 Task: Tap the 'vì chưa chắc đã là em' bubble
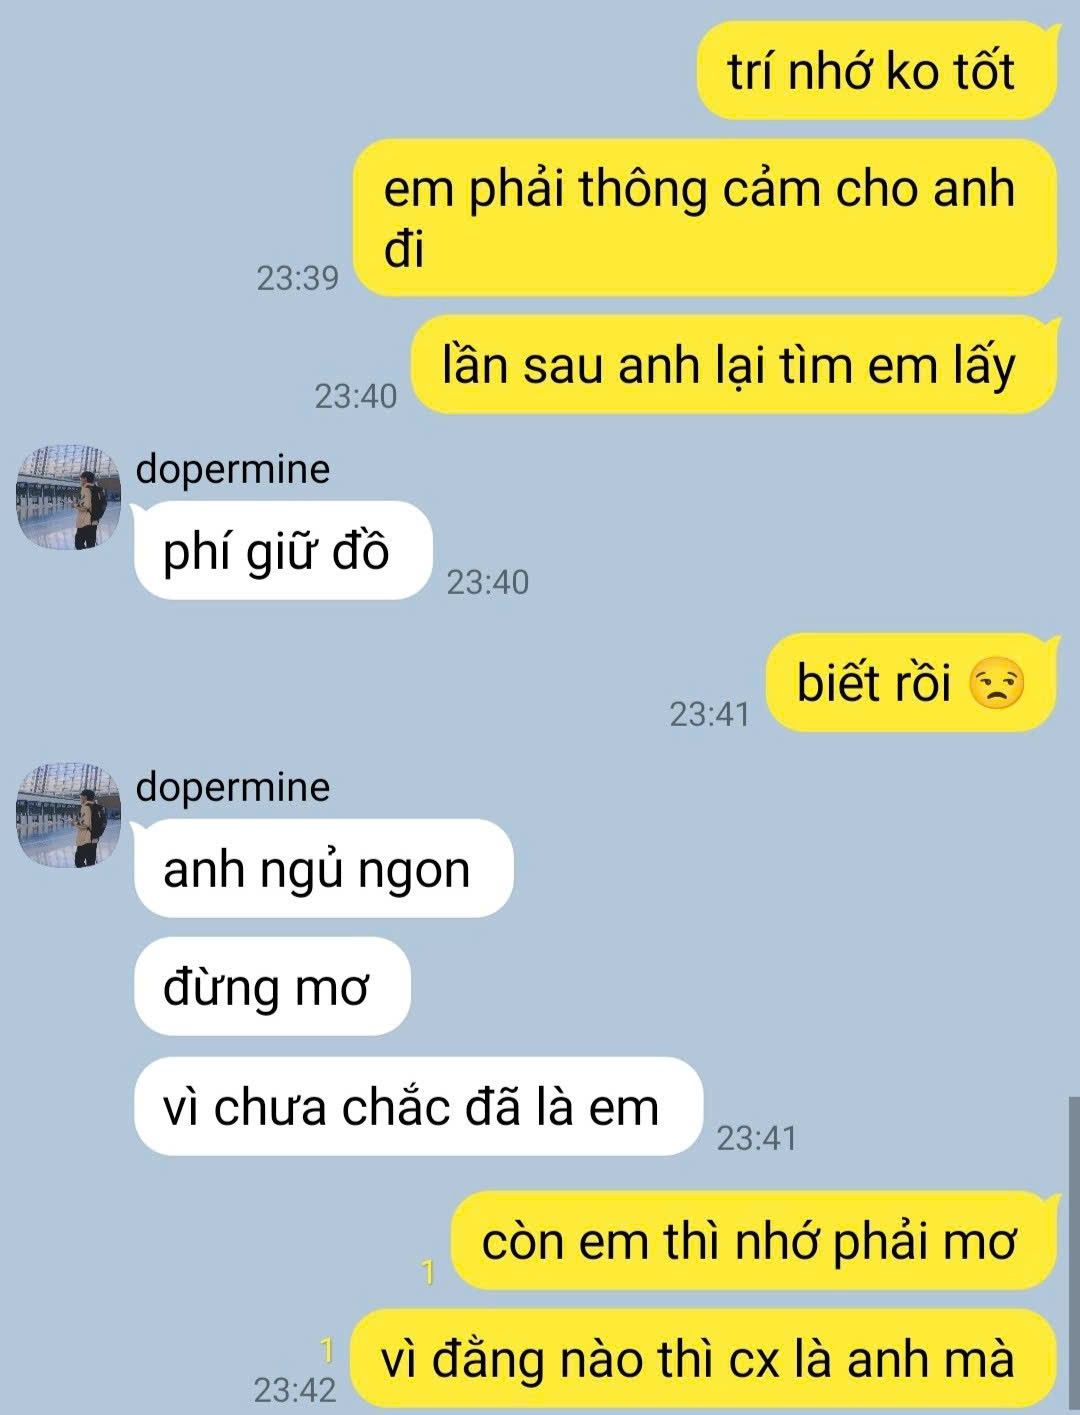(419, 1106)
